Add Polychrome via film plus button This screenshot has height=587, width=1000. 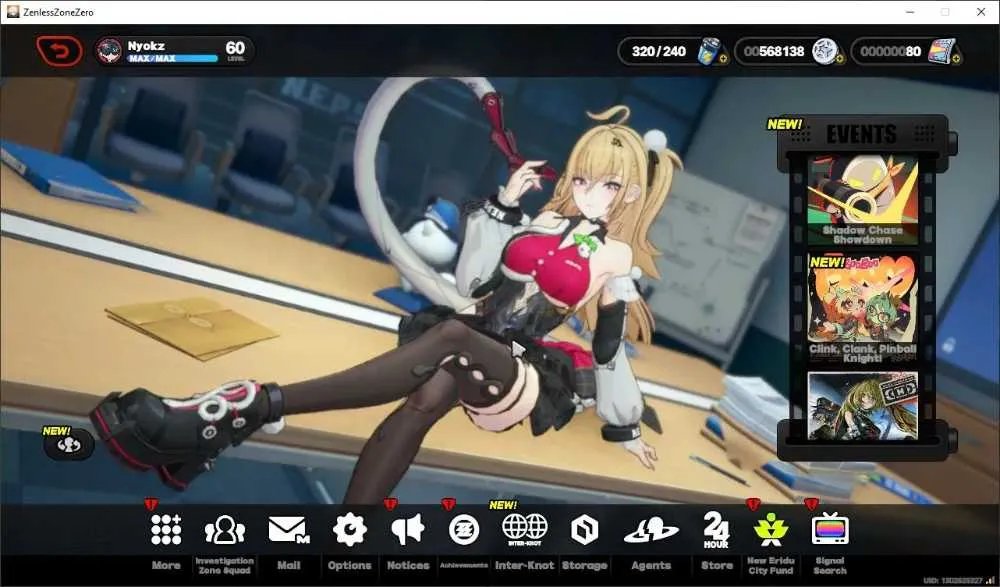pos(955,59)
